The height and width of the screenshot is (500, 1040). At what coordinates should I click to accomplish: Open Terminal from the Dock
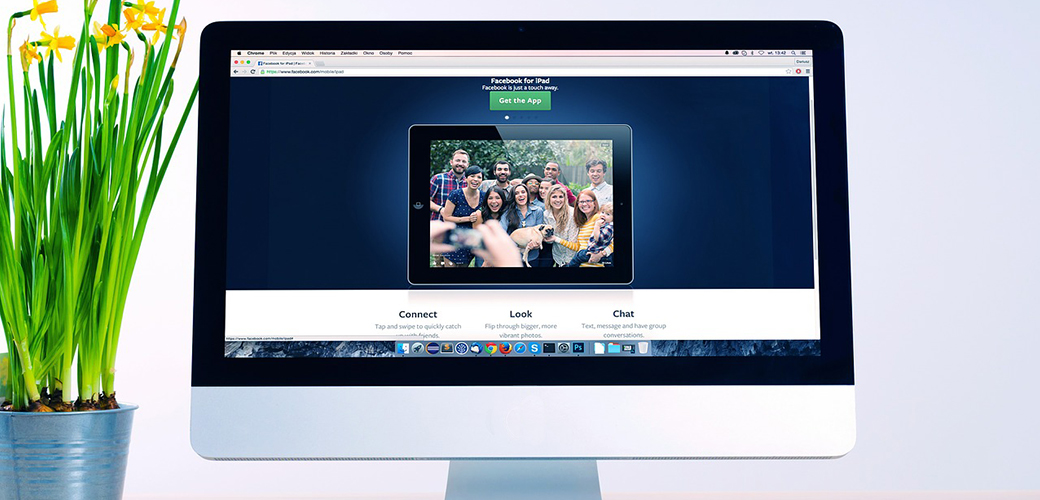pyautogui.click(x=549, y=348)
